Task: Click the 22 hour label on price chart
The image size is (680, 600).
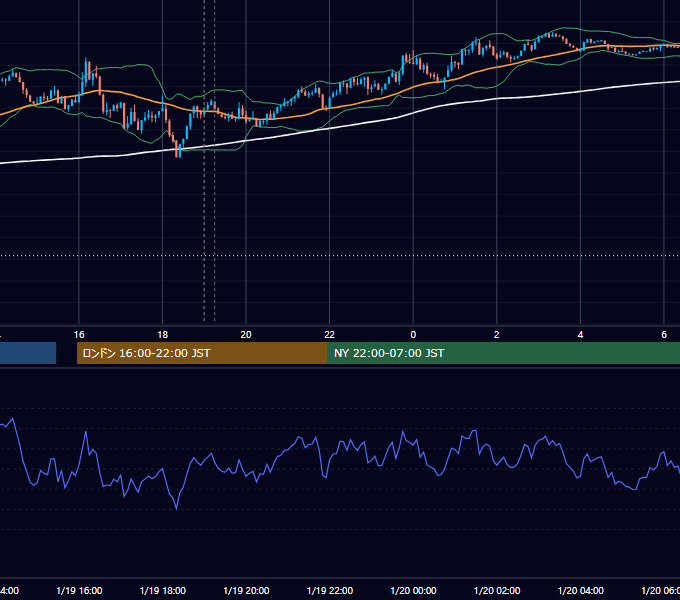Action: [x=330, y=335]
